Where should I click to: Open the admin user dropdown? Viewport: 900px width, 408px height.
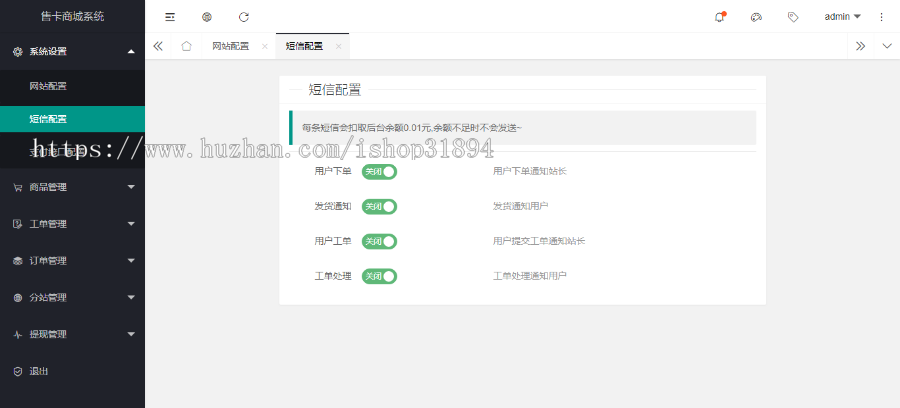tap(843, 17)
